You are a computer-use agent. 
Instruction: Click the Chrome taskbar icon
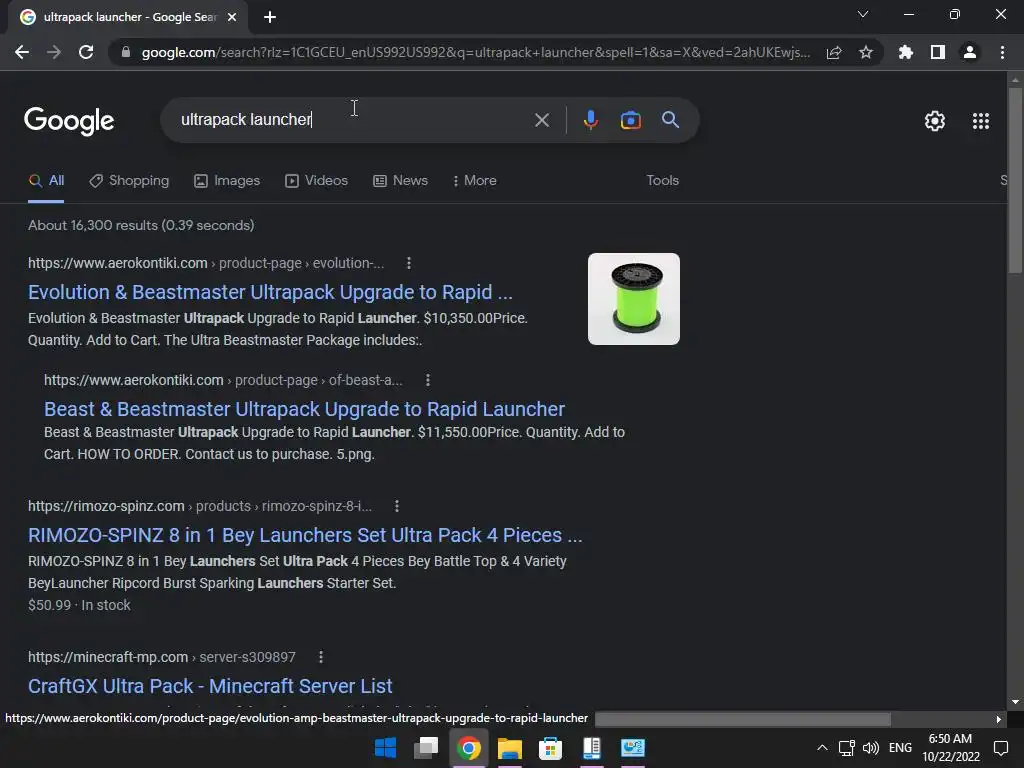pyautogui.click(x=468, y=748)
